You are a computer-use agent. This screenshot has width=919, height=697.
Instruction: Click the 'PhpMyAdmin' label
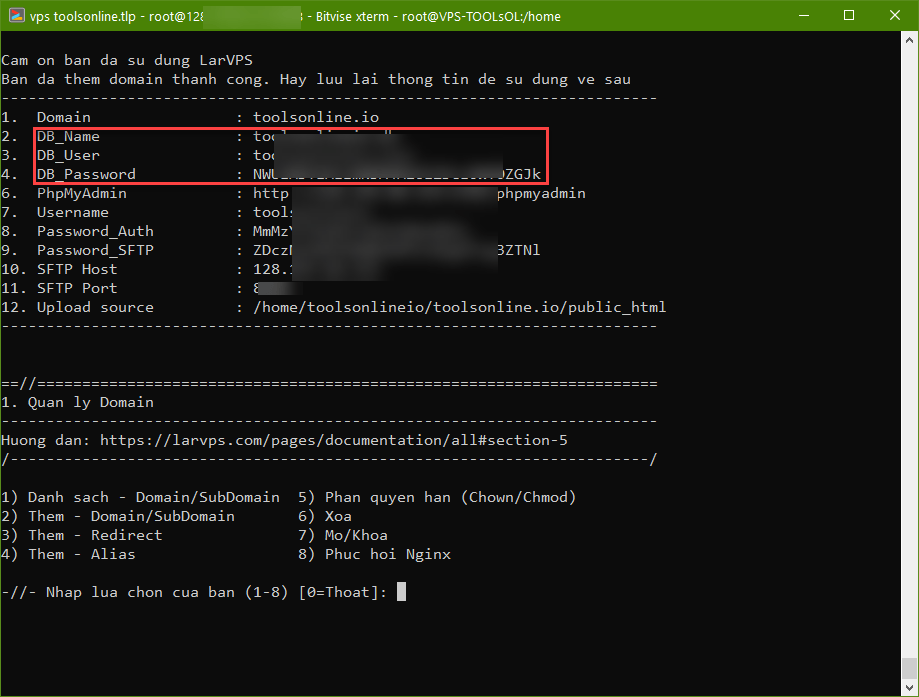pos(81,193)
